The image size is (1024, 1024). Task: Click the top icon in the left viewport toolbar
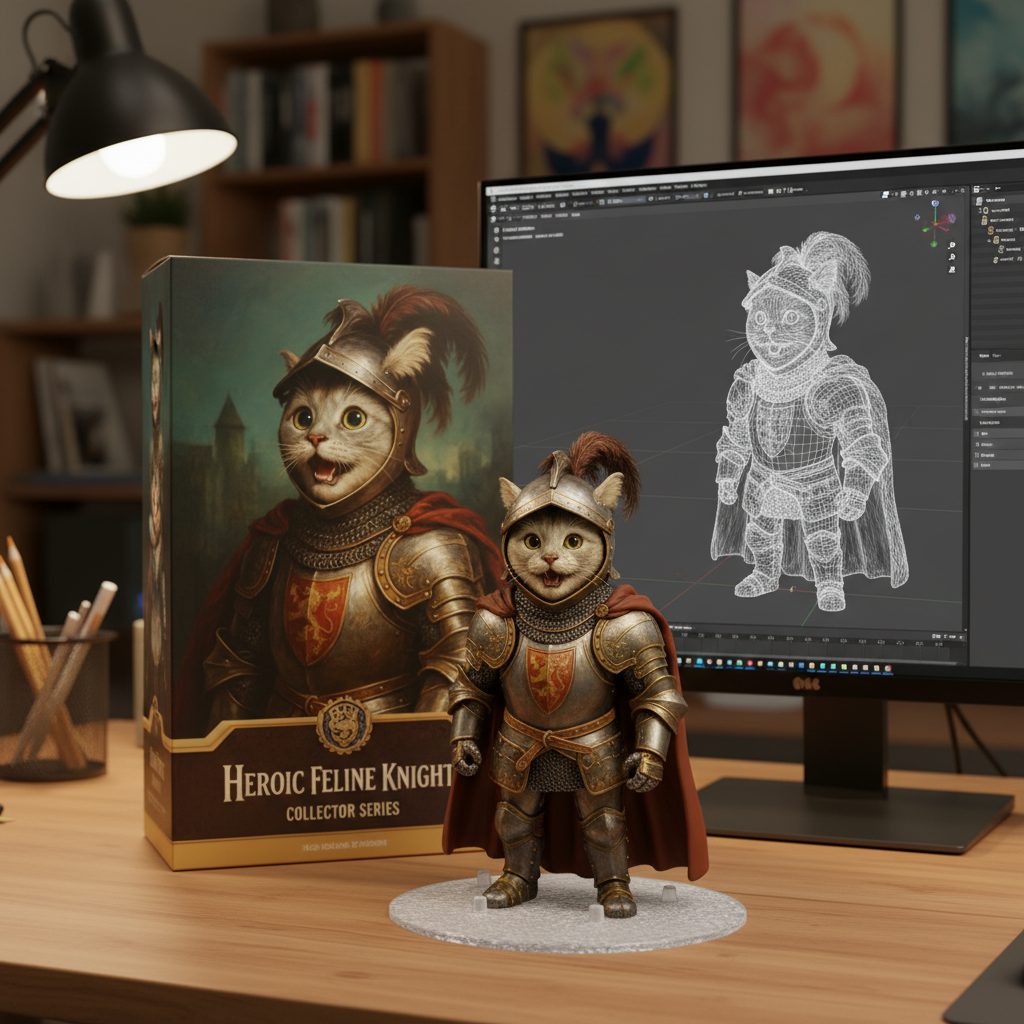[497, 228]
